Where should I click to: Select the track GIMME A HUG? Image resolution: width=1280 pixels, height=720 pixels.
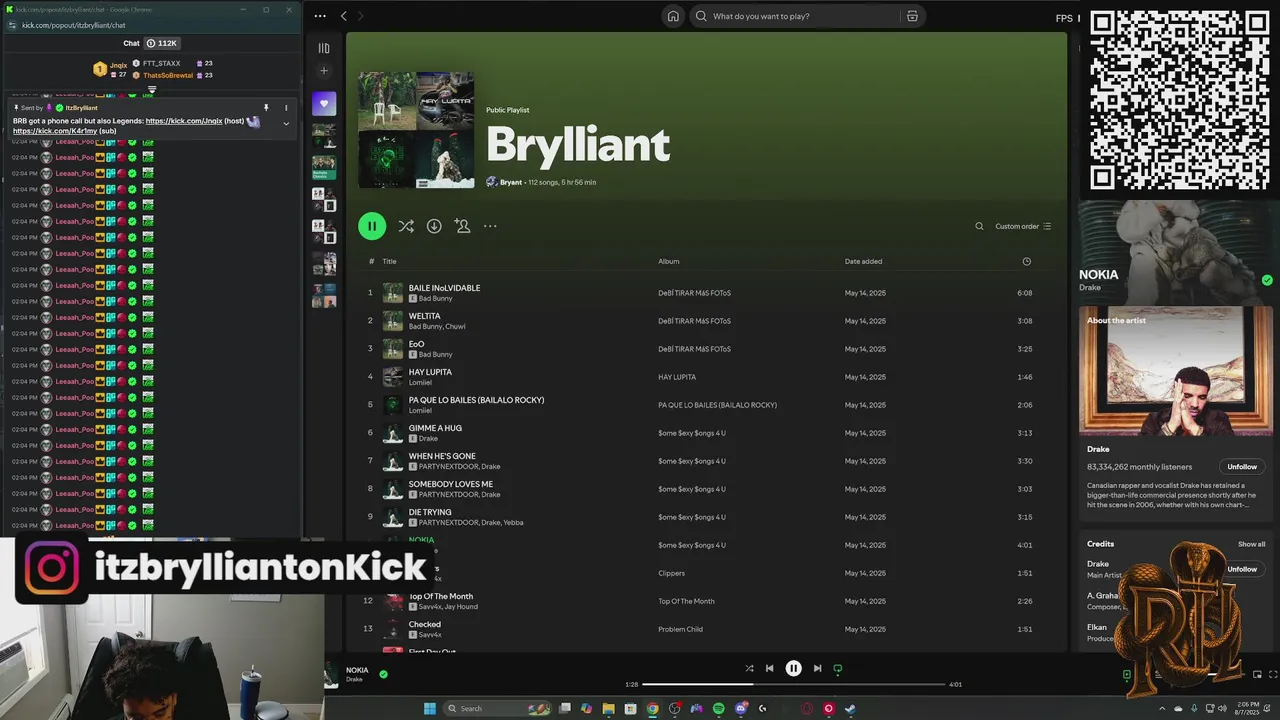pyautogui.click(x=435, y=428)
